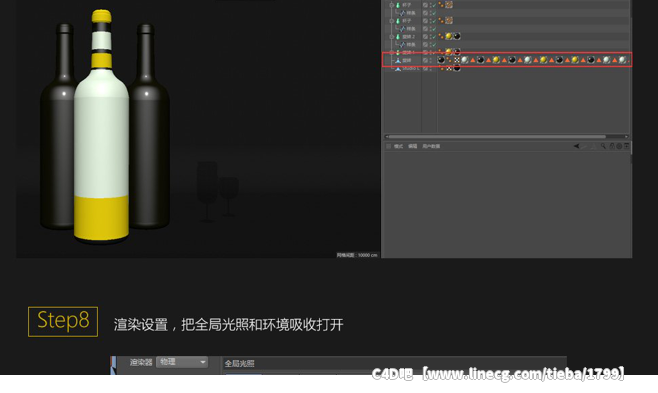
Task: Toggle the layer dot of topmost 杯子 object
Action: click(430, 5)
